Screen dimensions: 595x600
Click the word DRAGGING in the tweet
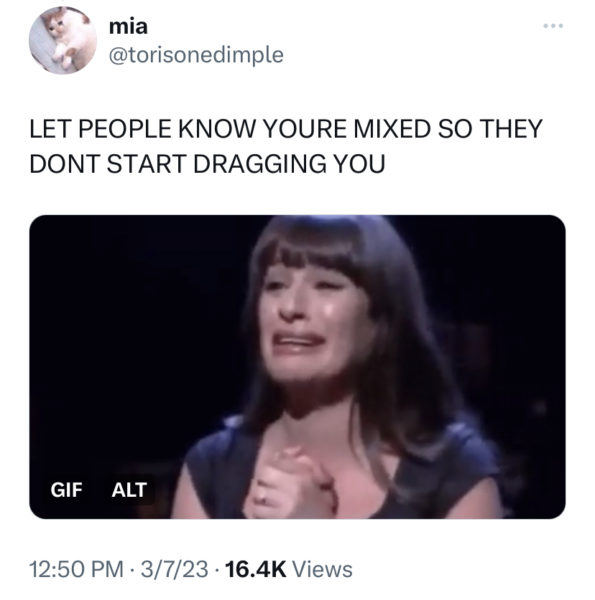(x=260, y=164)
